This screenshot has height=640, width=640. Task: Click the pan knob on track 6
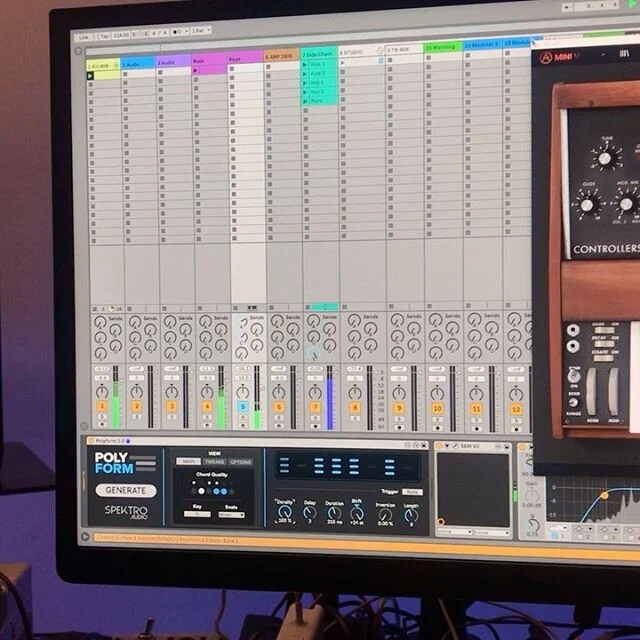279,393
